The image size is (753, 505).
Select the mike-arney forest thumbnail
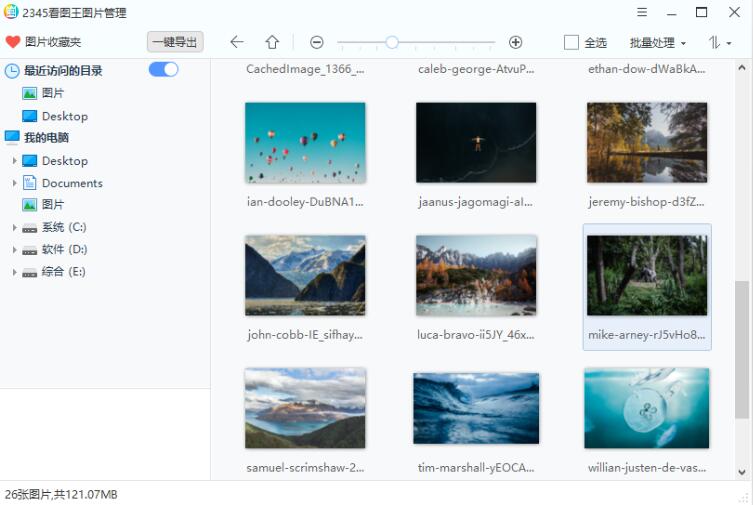(647, 276)
